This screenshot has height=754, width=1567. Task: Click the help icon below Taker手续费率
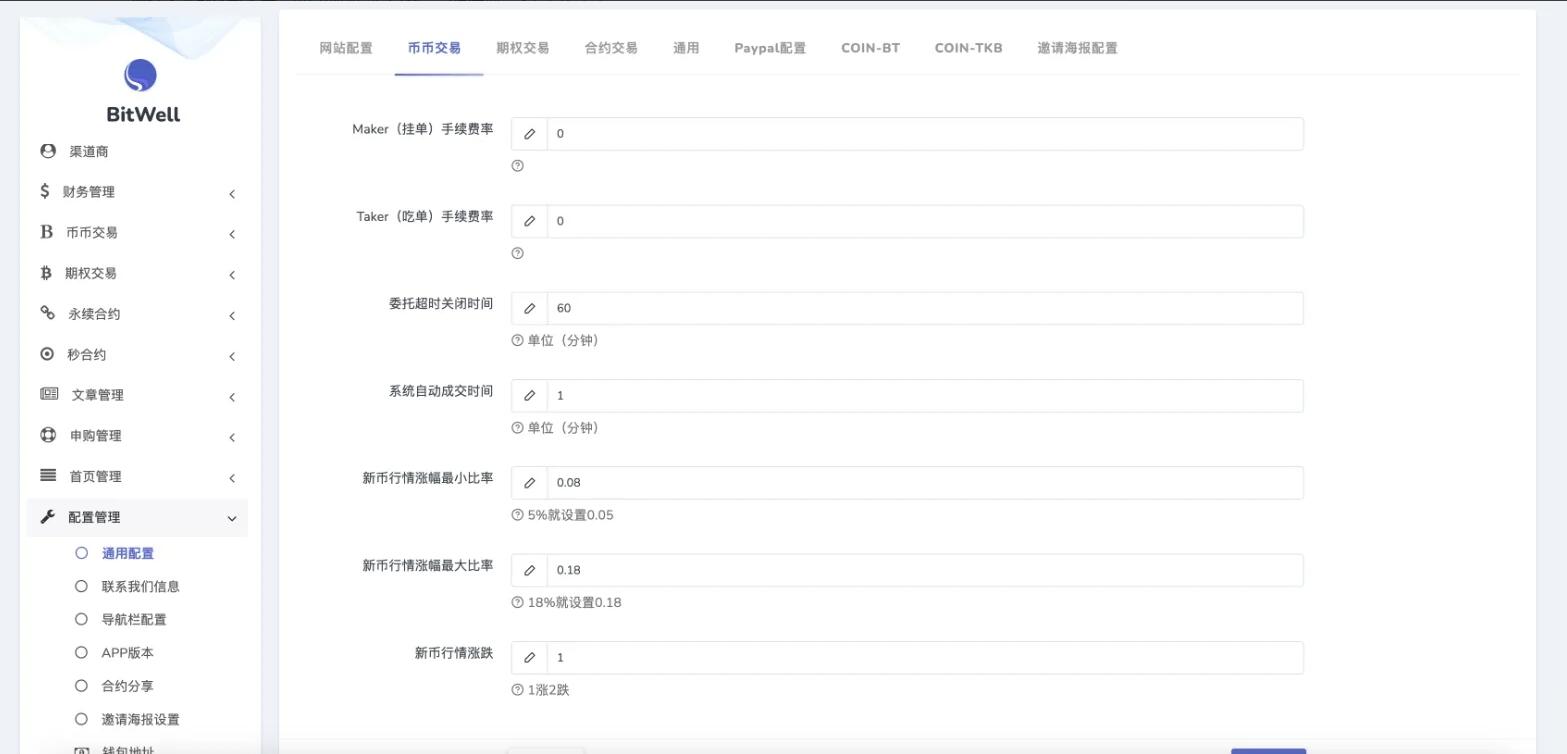517,253
